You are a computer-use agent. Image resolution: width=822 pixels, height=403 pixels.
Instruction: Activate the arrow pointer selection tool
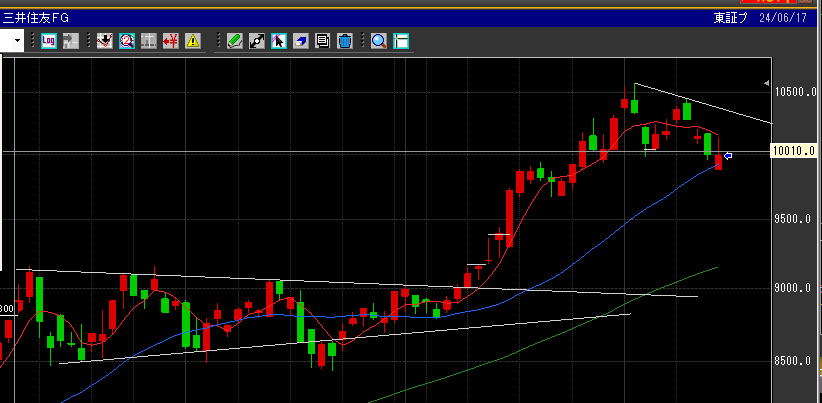pos(278,41)
